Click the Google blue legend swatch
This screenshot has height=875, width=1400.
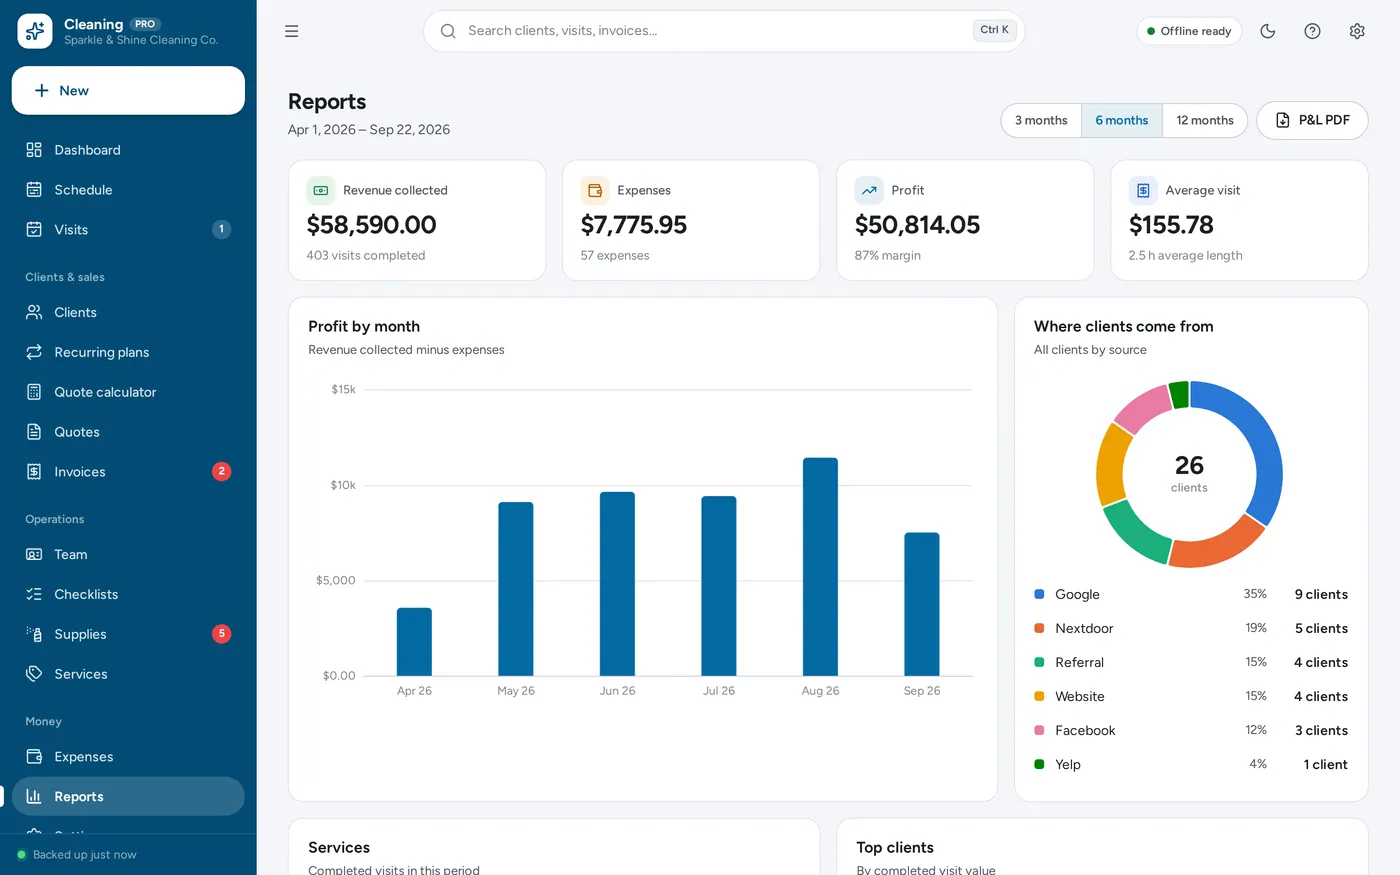point(1039,594)
